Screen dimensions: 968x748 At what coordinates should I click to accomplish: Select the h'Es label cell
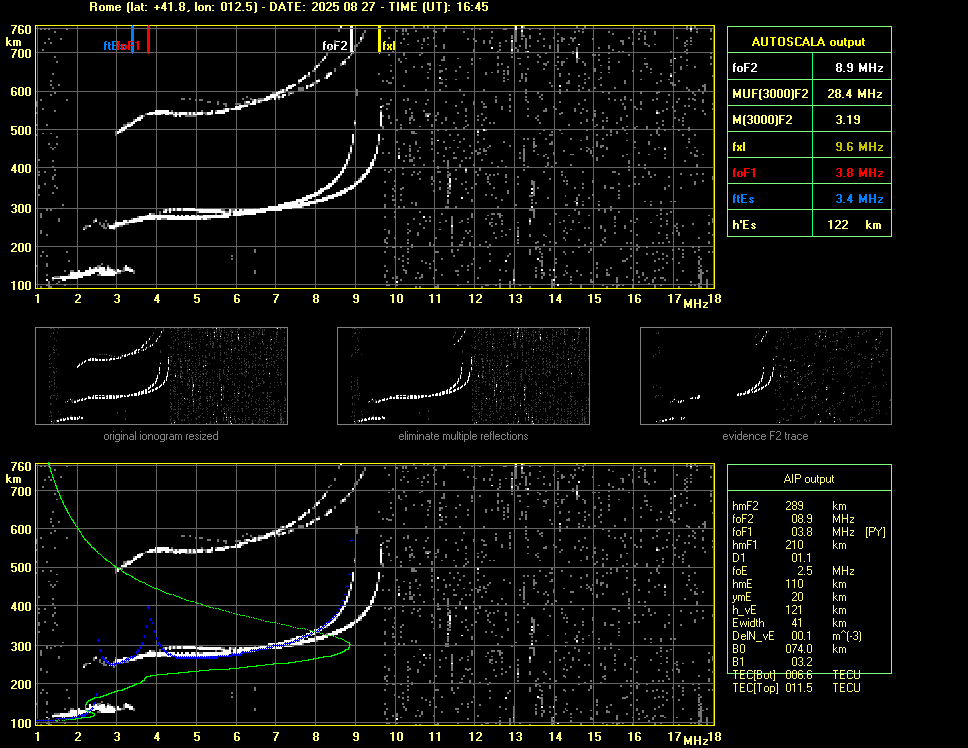point(770,224)
